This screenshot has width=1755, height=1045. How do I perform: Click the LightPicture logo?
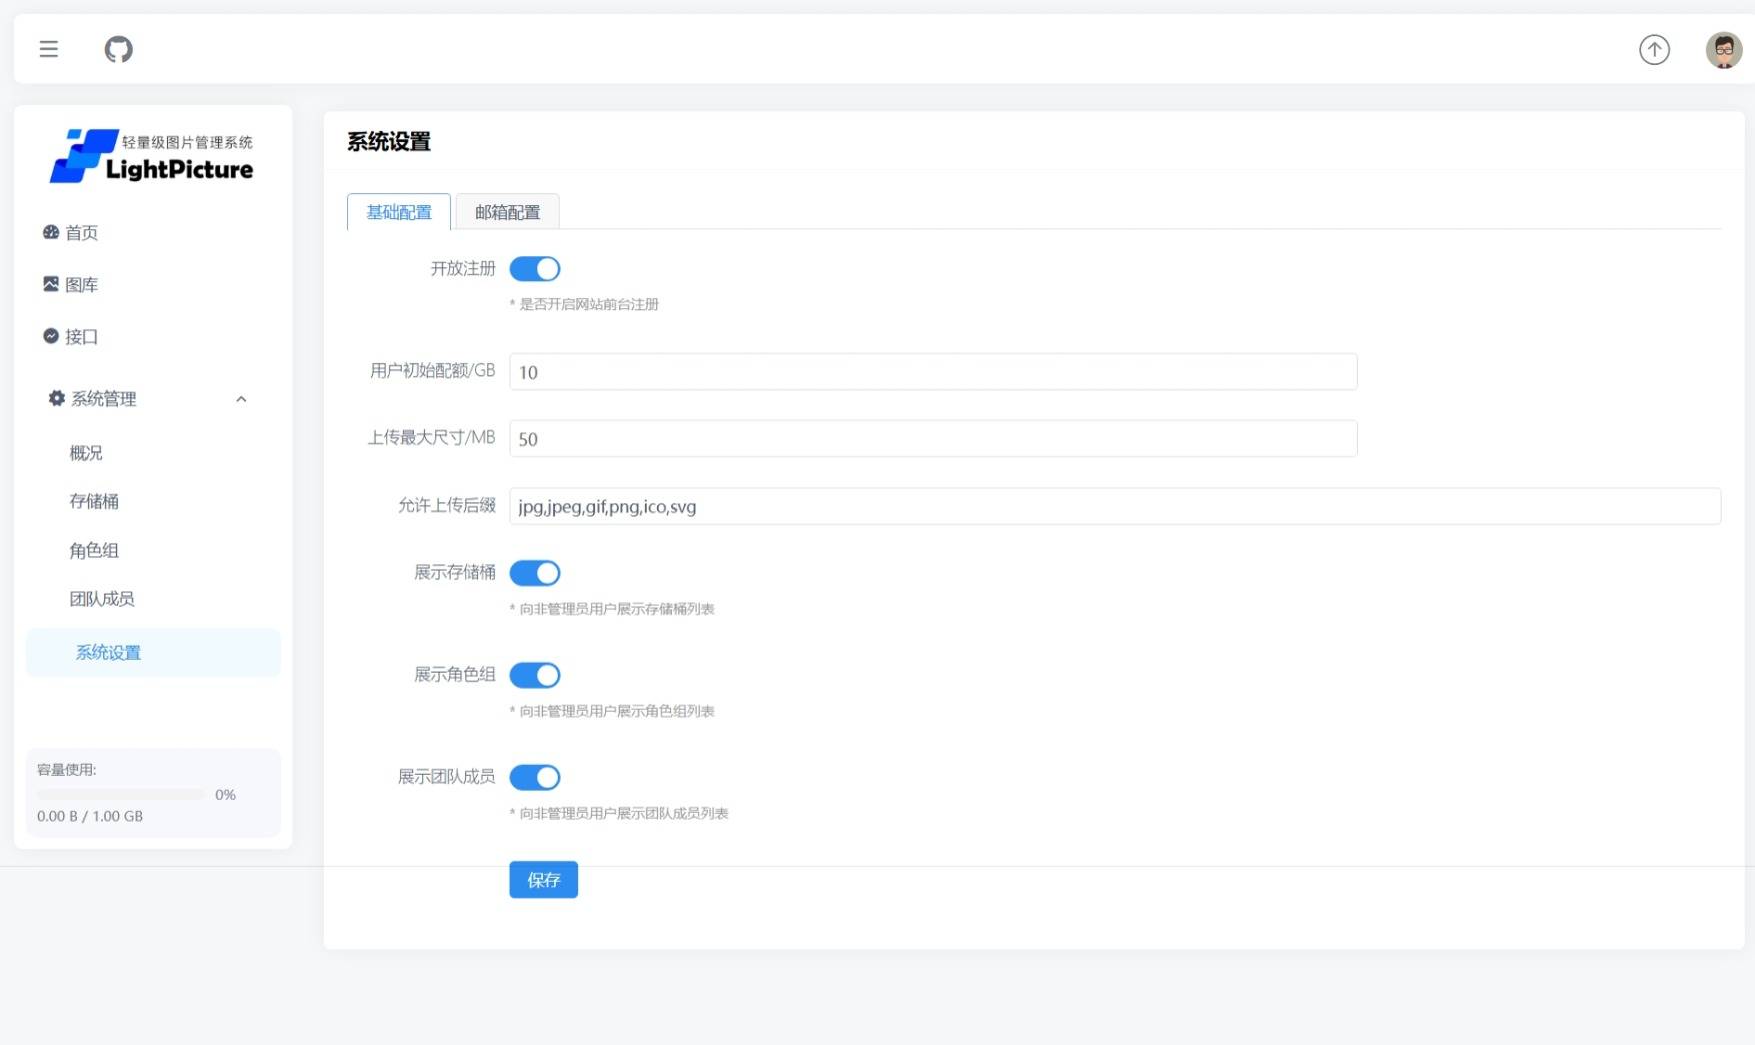[x=152, y=155]
